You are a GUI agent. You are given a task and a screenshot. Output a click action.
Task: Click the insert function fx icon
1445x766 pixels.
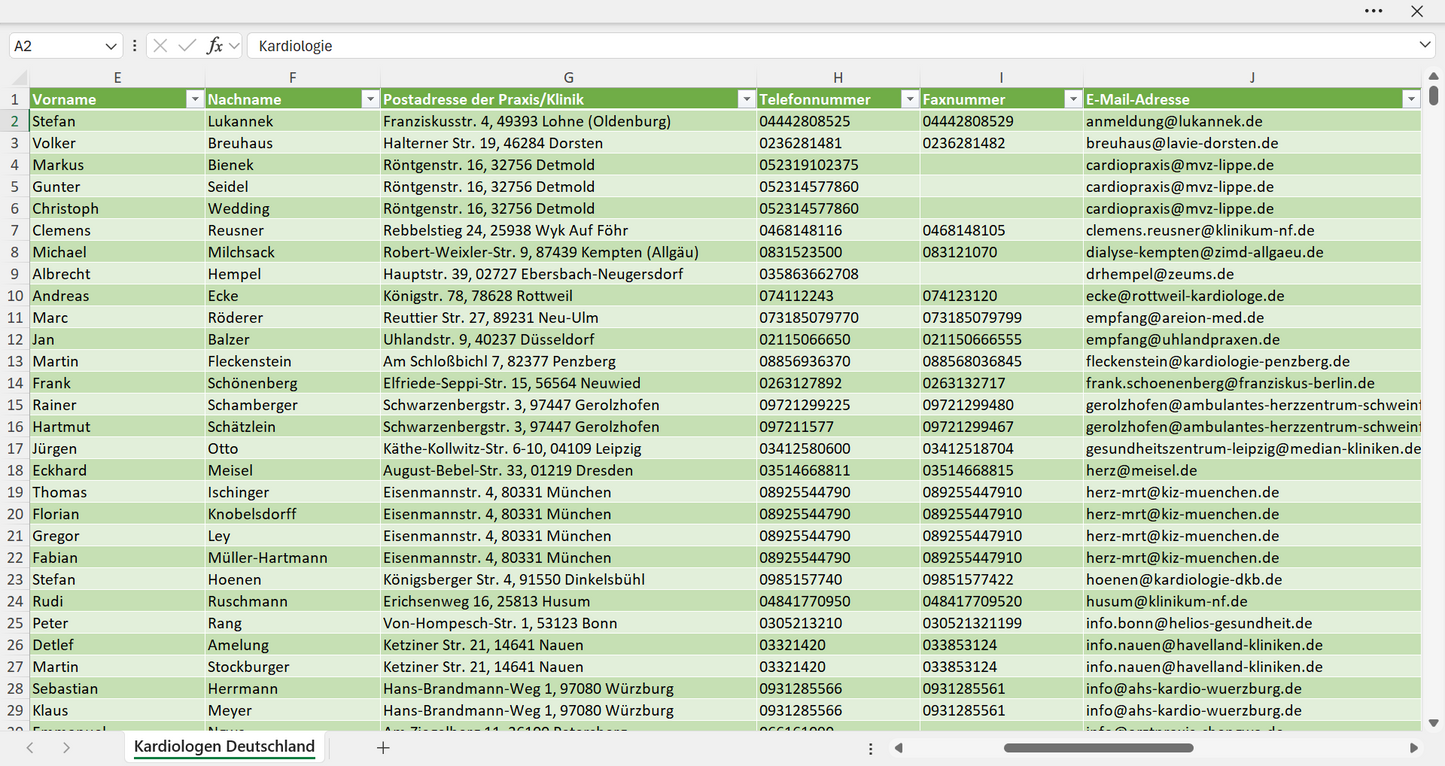pos(214,46)
